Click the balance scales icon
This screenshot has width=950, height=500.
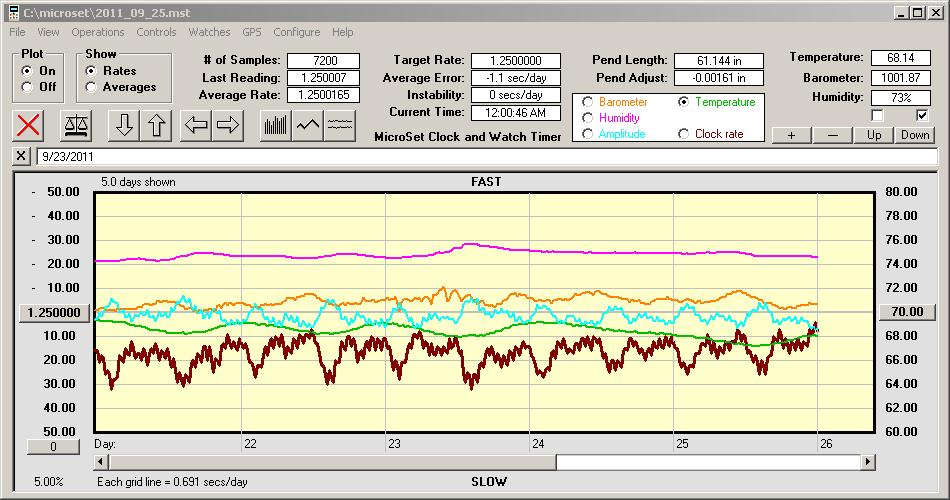(x=76, y=125)
